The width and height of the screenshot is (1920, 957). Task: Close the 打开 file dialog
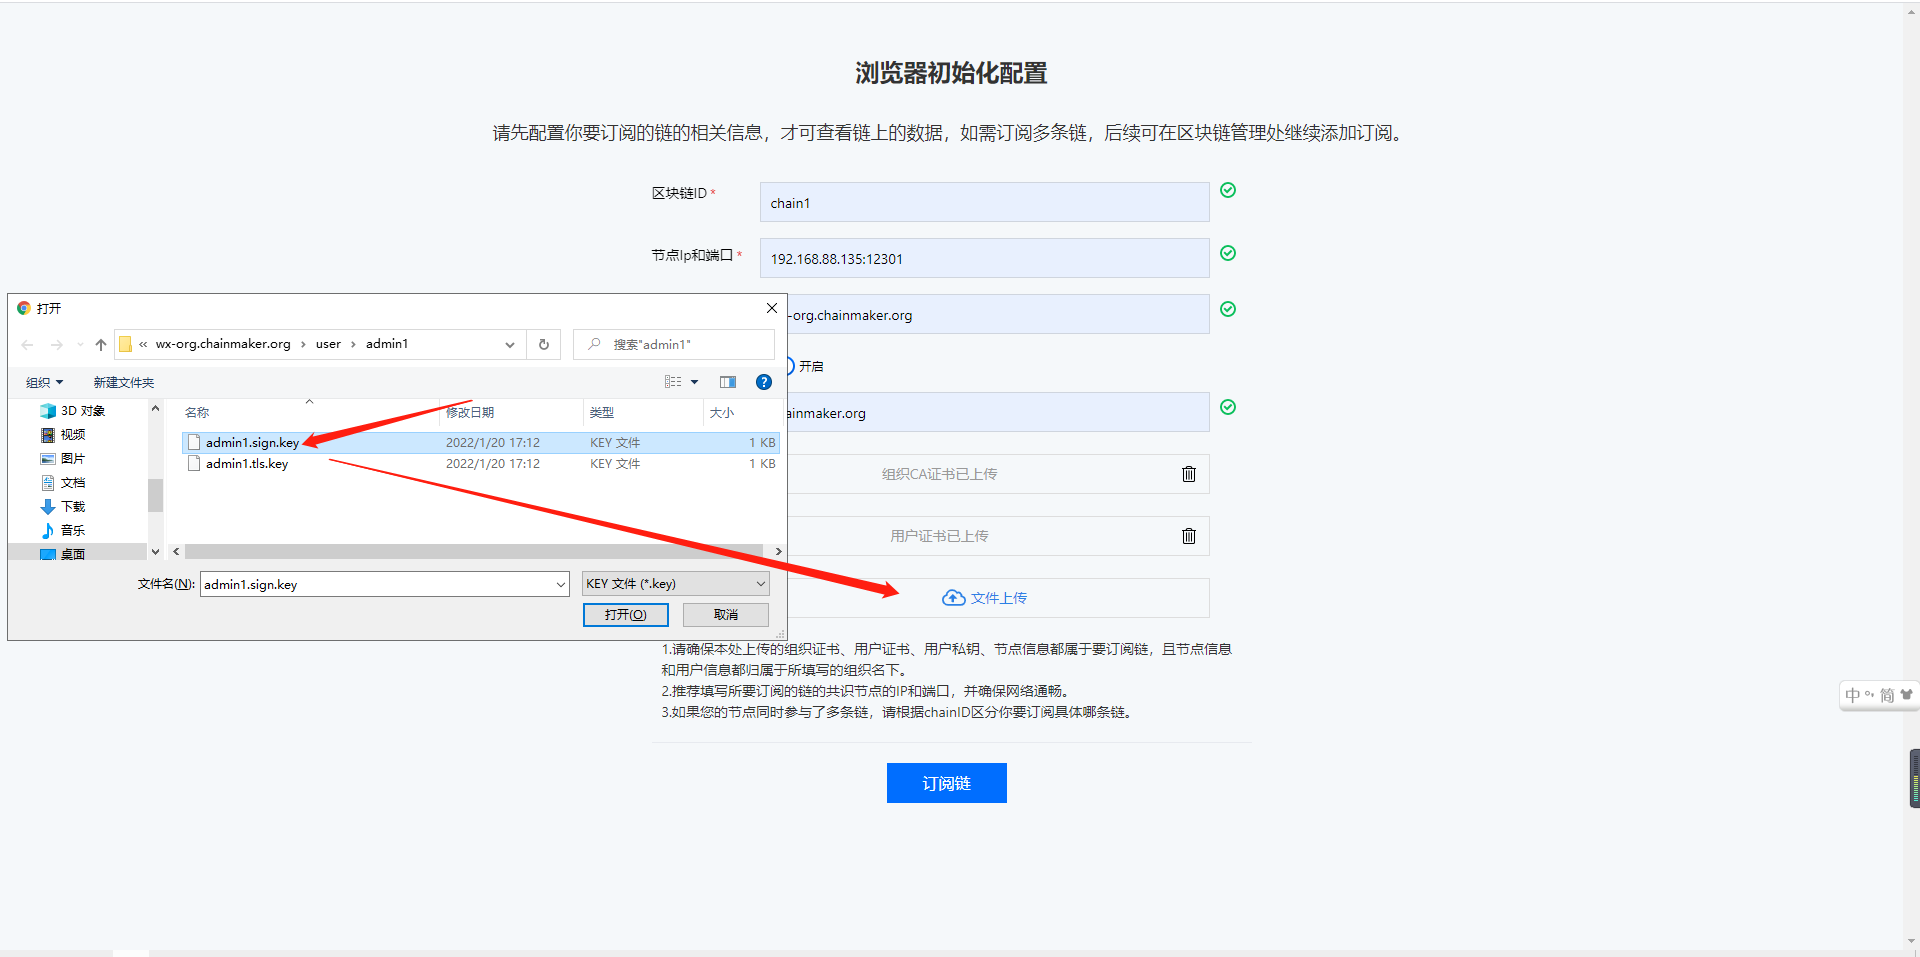(x=772, y=308)
